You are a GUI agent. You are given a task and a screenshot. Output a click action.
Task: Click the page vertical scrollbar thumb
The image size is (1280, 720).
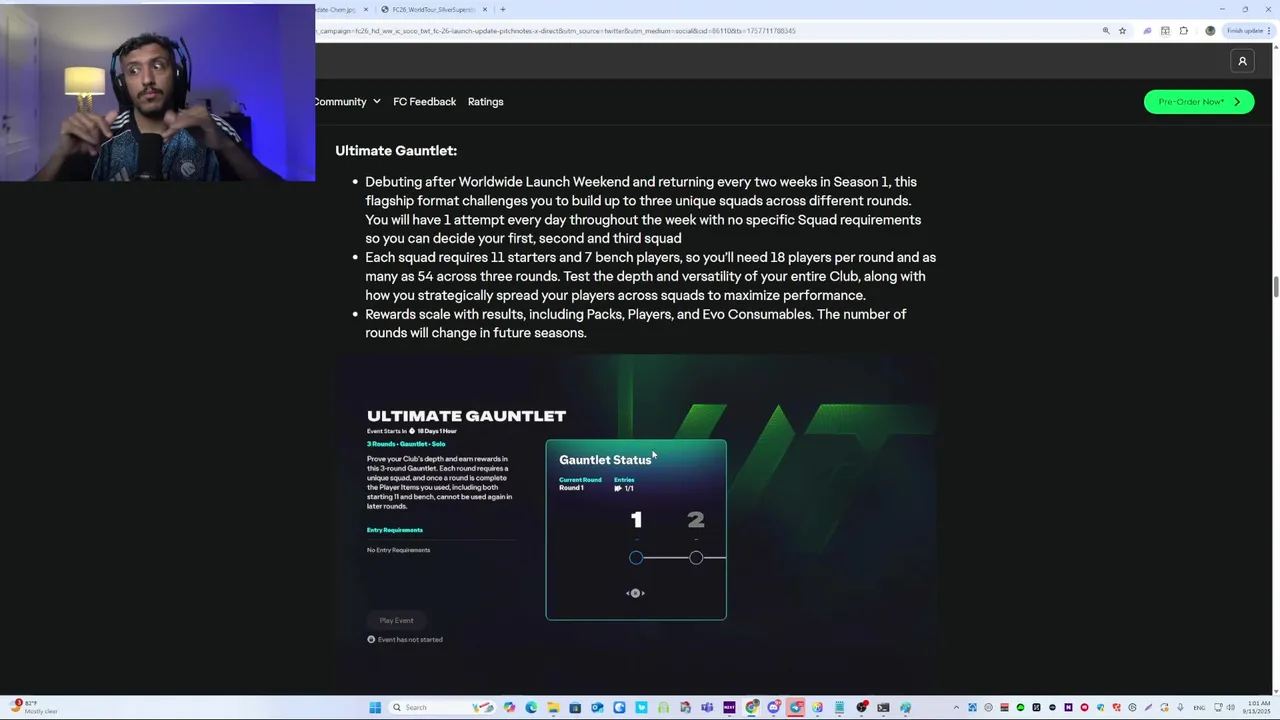click(x=1275, y=287)
